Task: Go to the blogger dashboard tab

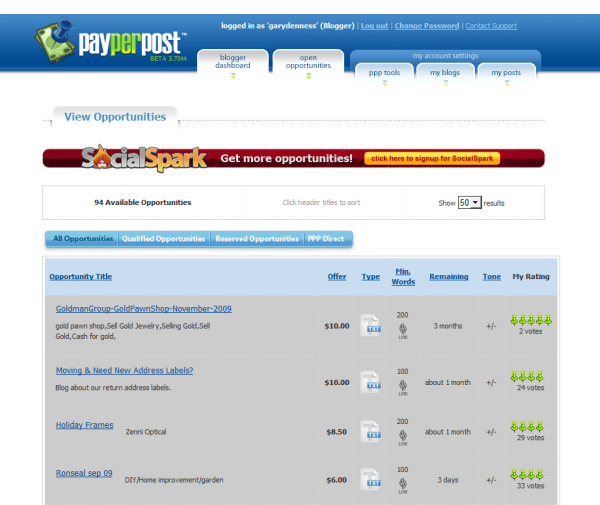Action: coord(232,62)
